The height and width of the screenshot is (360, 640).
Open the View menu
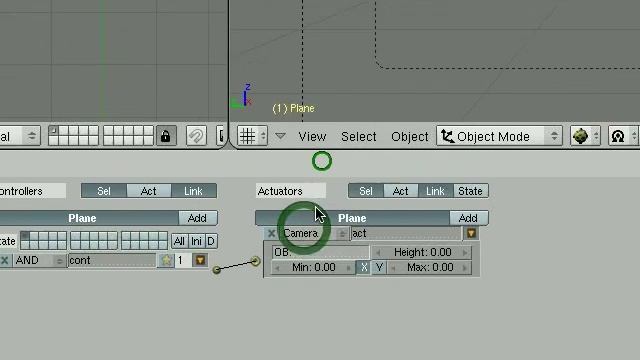pyautogui.click(x=312, y=136)
